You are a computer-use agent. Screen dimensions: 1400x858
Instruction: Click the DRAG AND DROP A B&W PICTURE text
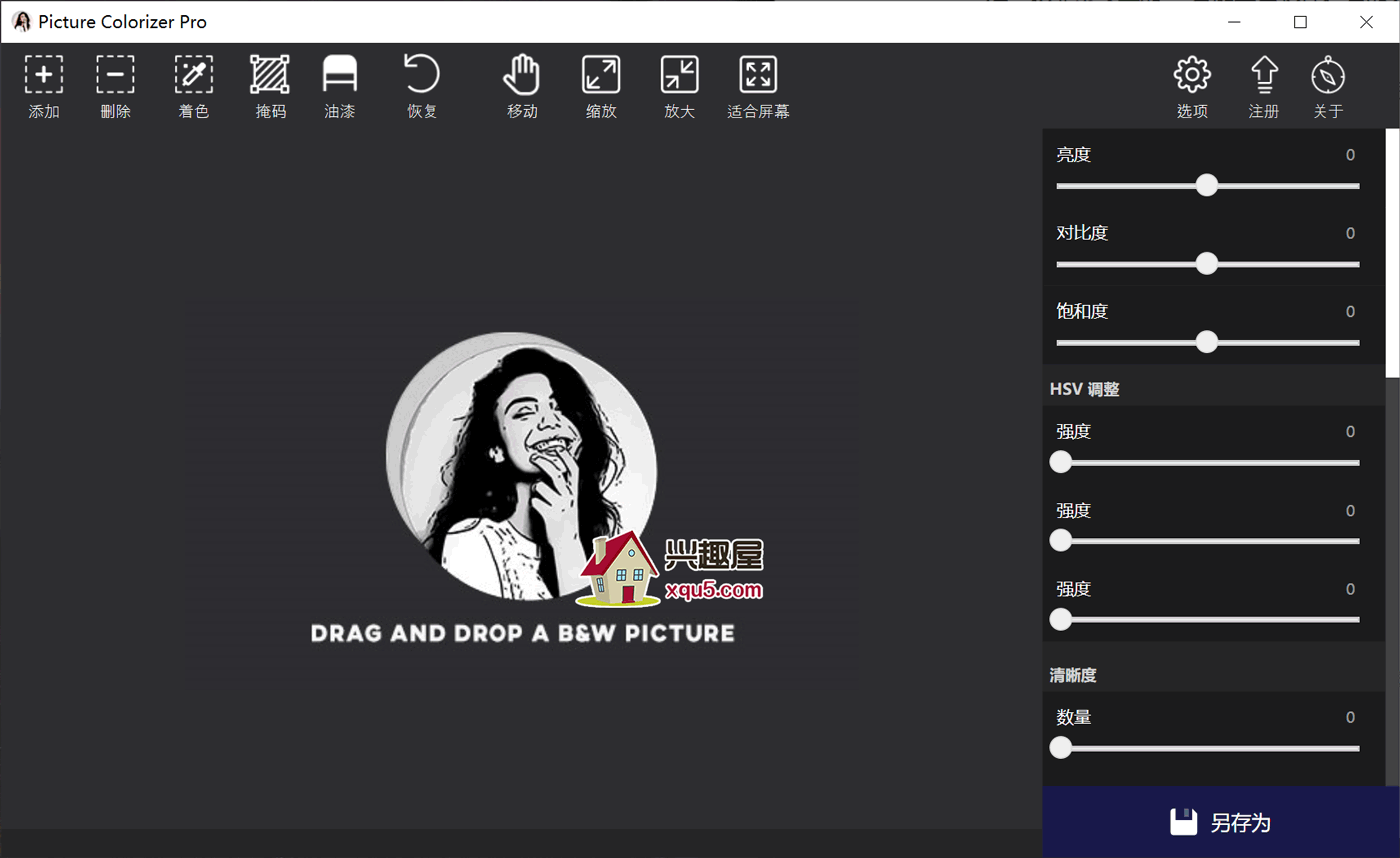point(523,633)
